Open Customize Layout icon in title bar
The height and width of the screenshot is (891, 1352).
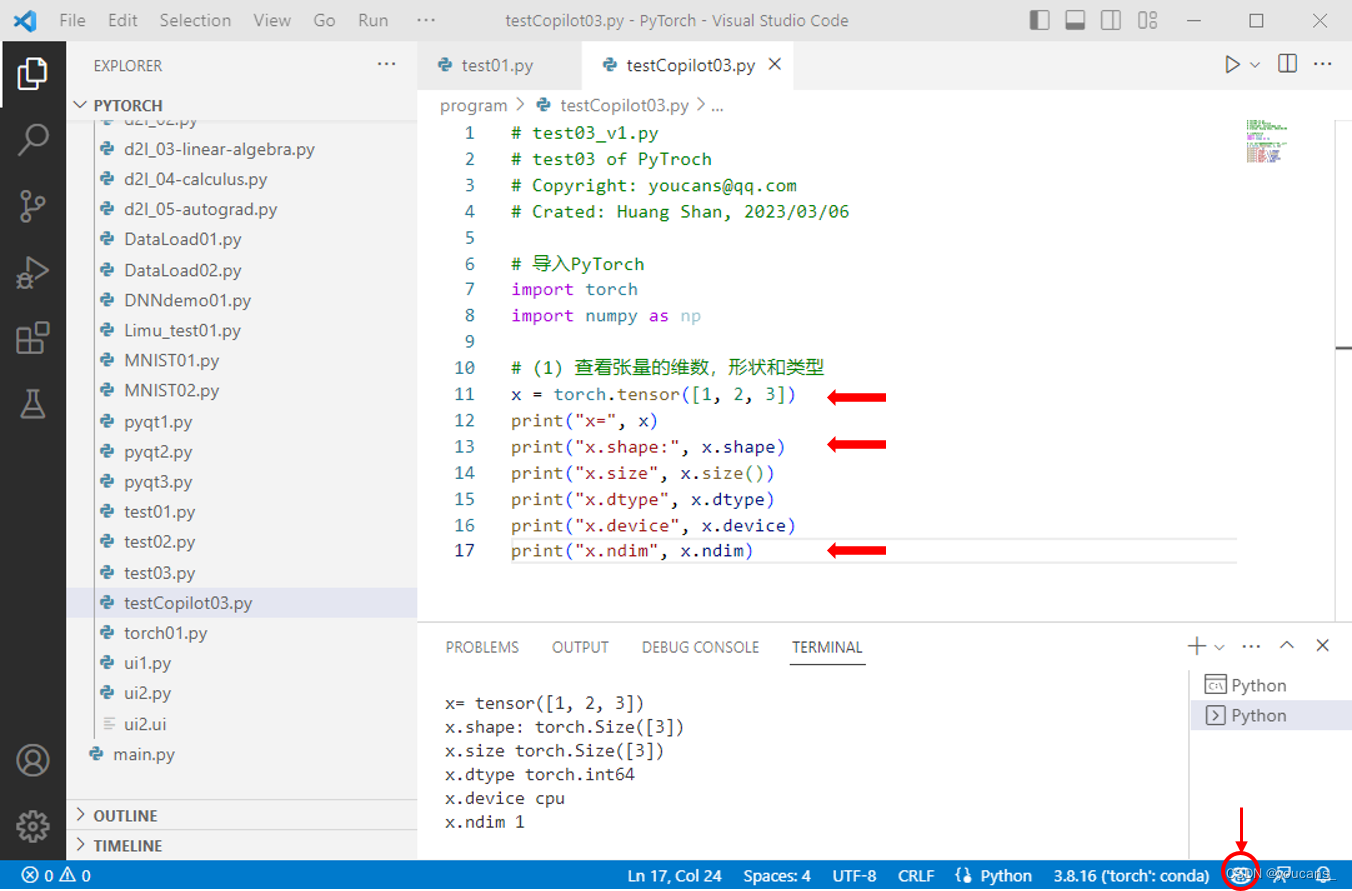1148,20
